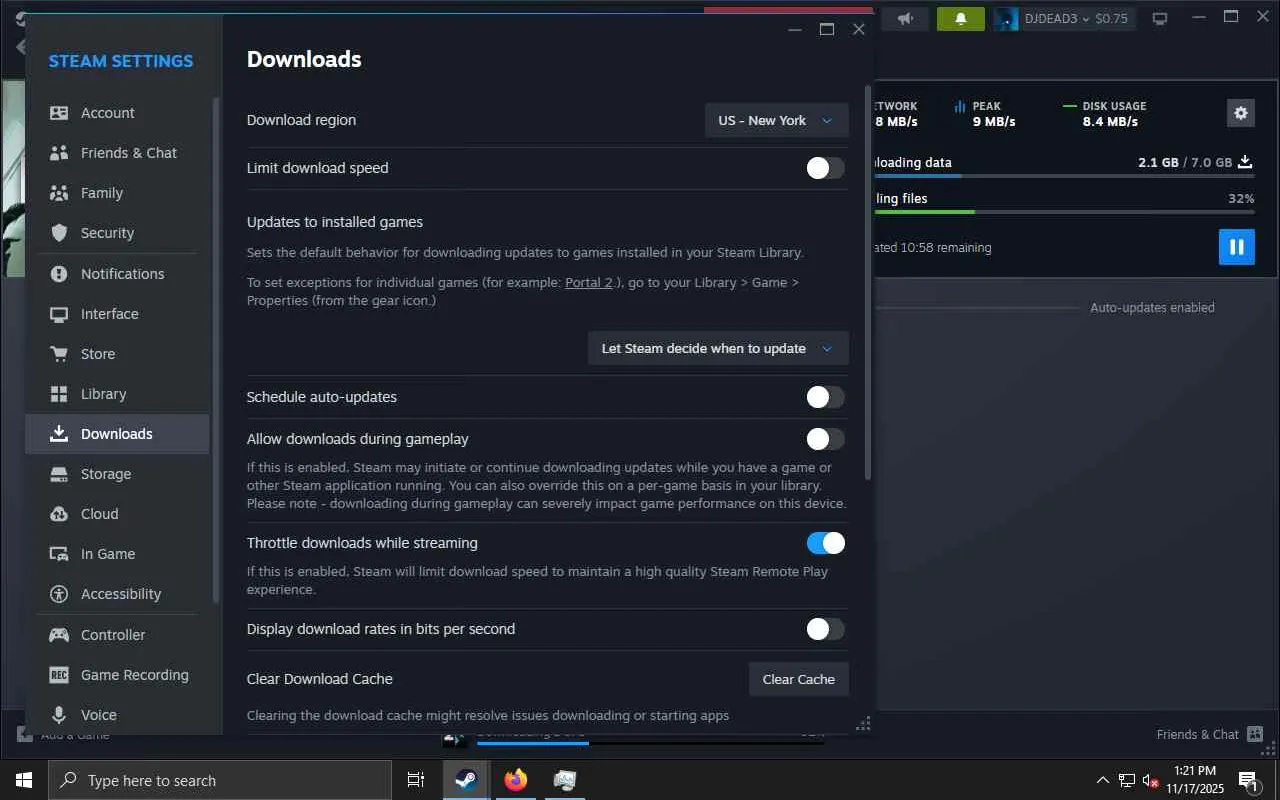Viewport: 1280px width, 800px height.
Task: Click the network icon in system tray
Action: (1127, 780)
